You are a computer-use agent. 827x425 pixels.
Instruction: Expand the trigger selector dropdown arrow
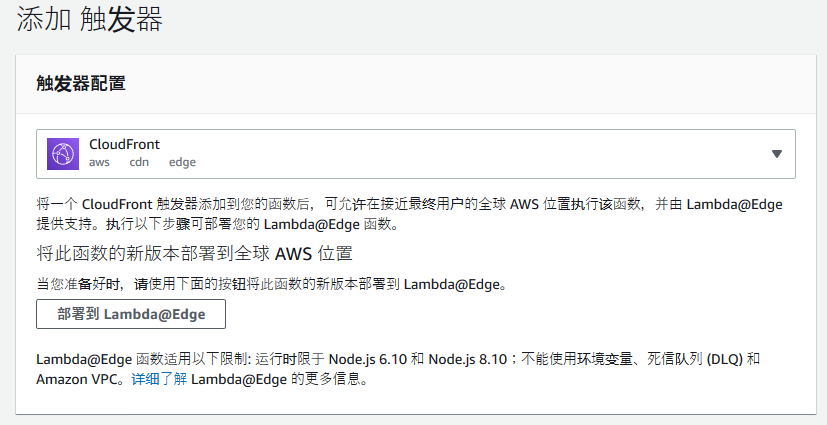point(776,154)
